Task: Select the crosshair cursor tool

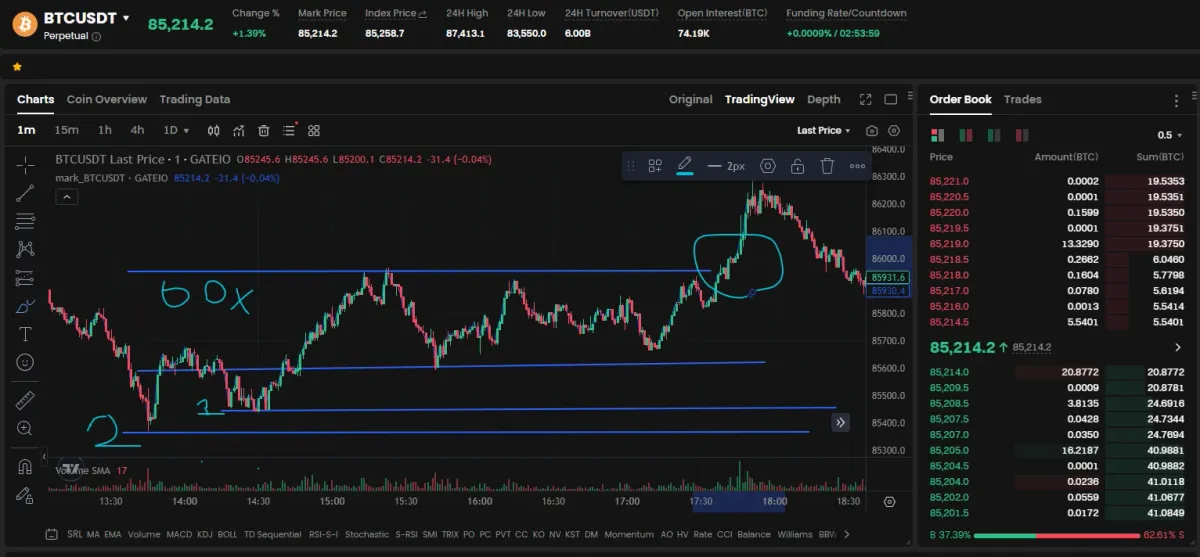Action: pyautogui.click(x=25, y=165)
